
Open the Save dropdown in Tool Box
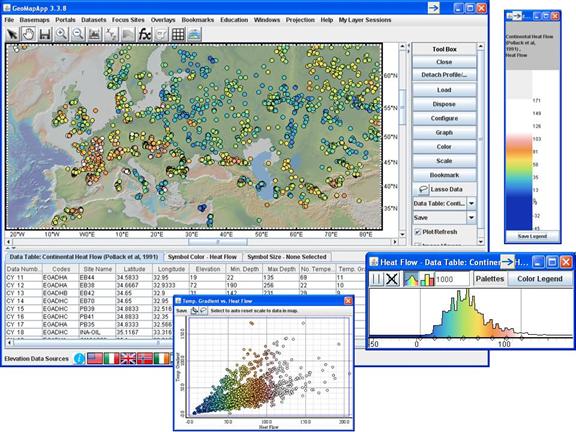click(471, 217)
